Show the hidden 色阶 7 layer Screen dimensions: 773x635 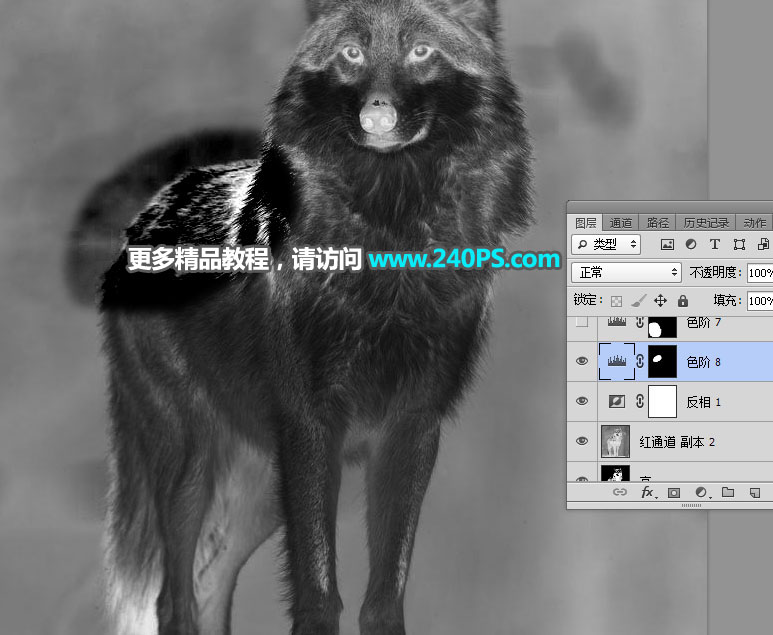[582, 323]
